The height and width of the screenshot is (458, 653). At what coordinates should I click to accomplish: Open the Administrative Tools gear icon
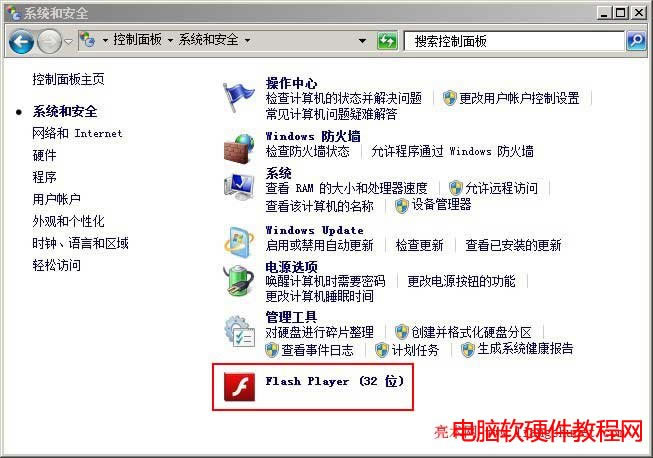coord(239,331)
